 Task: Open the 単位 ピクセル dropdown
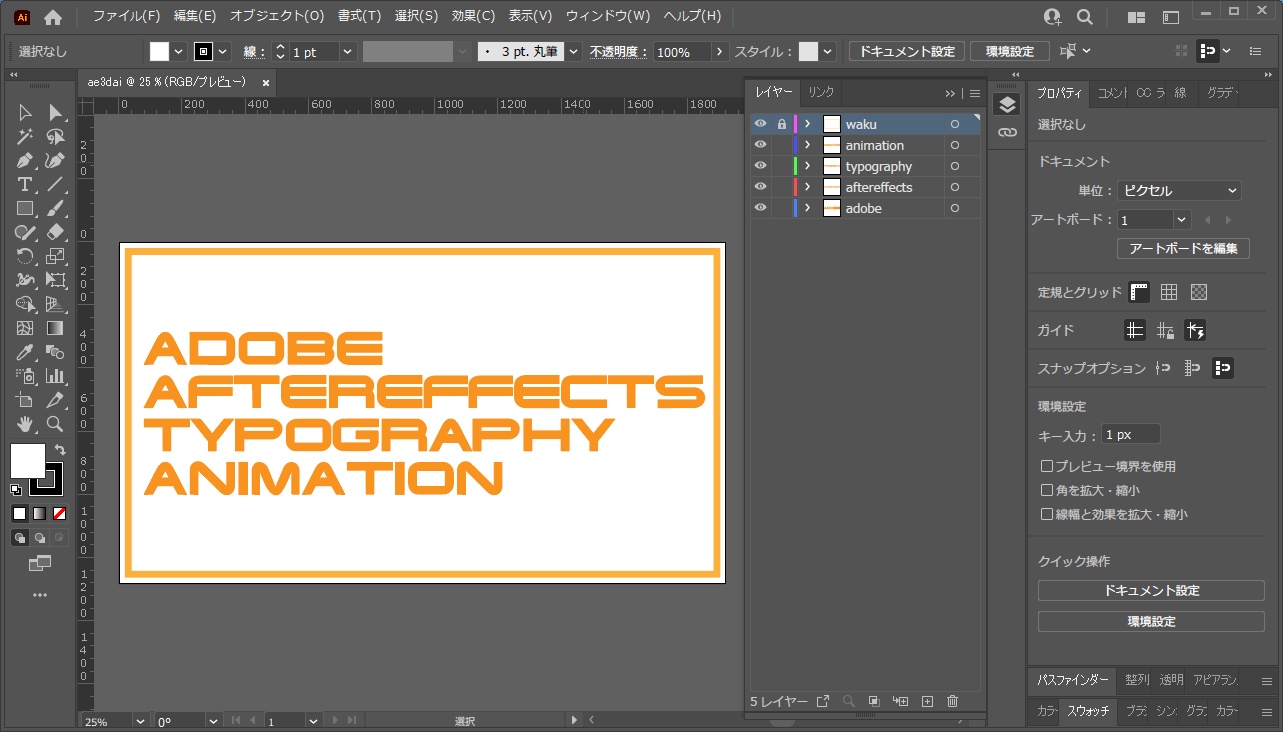click(x=1179, y=190)
